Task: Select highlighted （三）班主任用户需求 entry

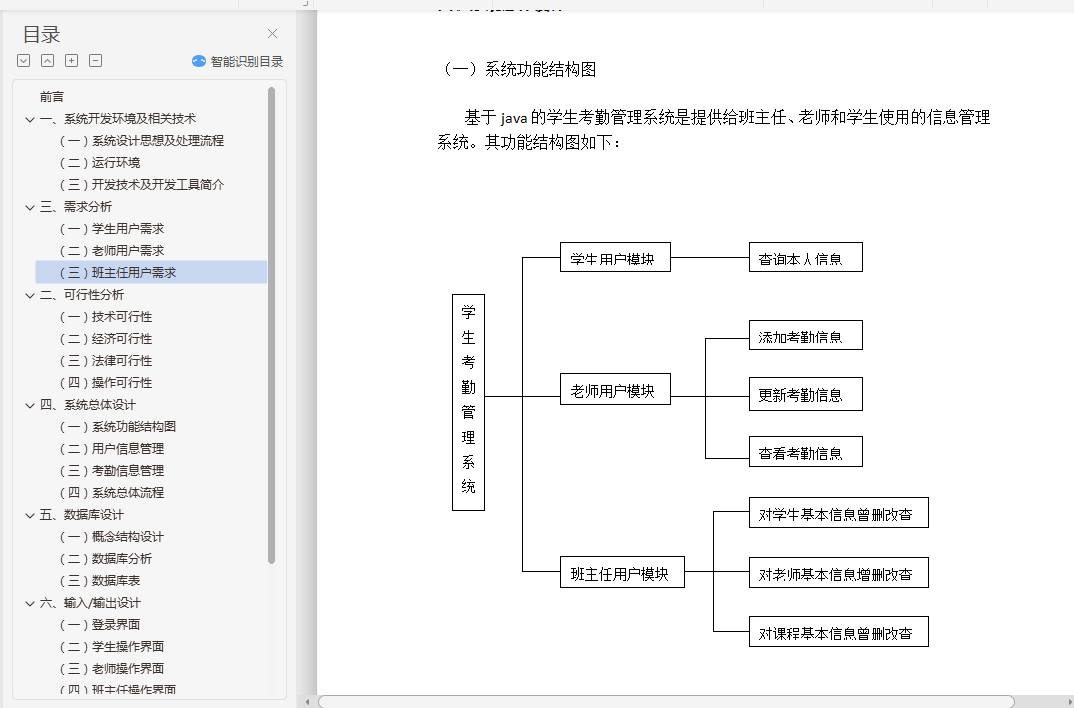Action: [151, 272]
